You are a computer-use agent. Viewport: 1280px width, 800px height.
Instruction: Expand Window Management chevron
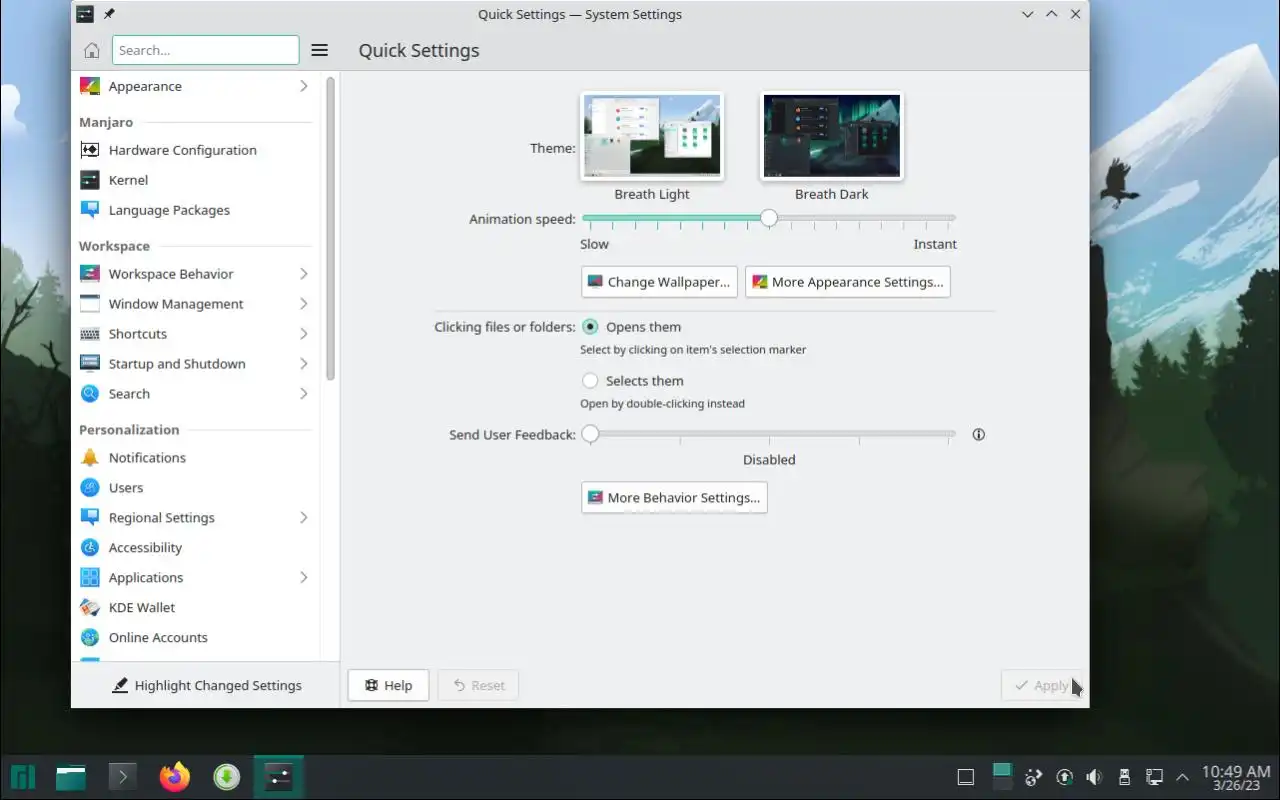point(303,304)
